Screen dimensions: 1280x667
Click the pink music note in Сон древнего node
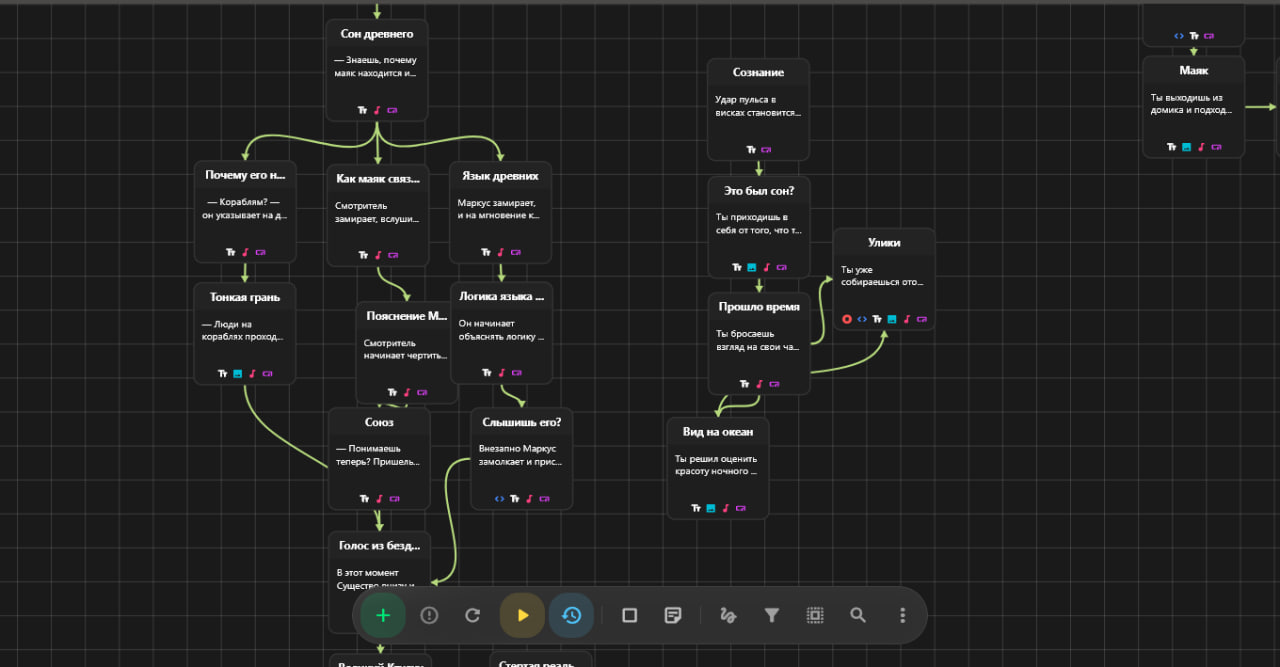[x=377, y=110]
